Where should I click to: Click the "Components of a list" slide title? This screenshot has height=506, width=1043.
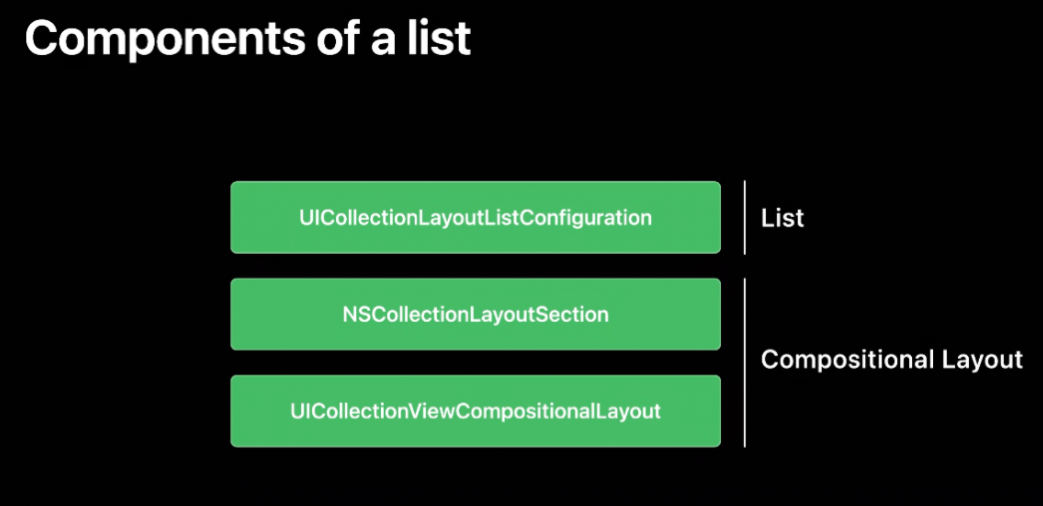pyautogui.click(x=247, y=38)
